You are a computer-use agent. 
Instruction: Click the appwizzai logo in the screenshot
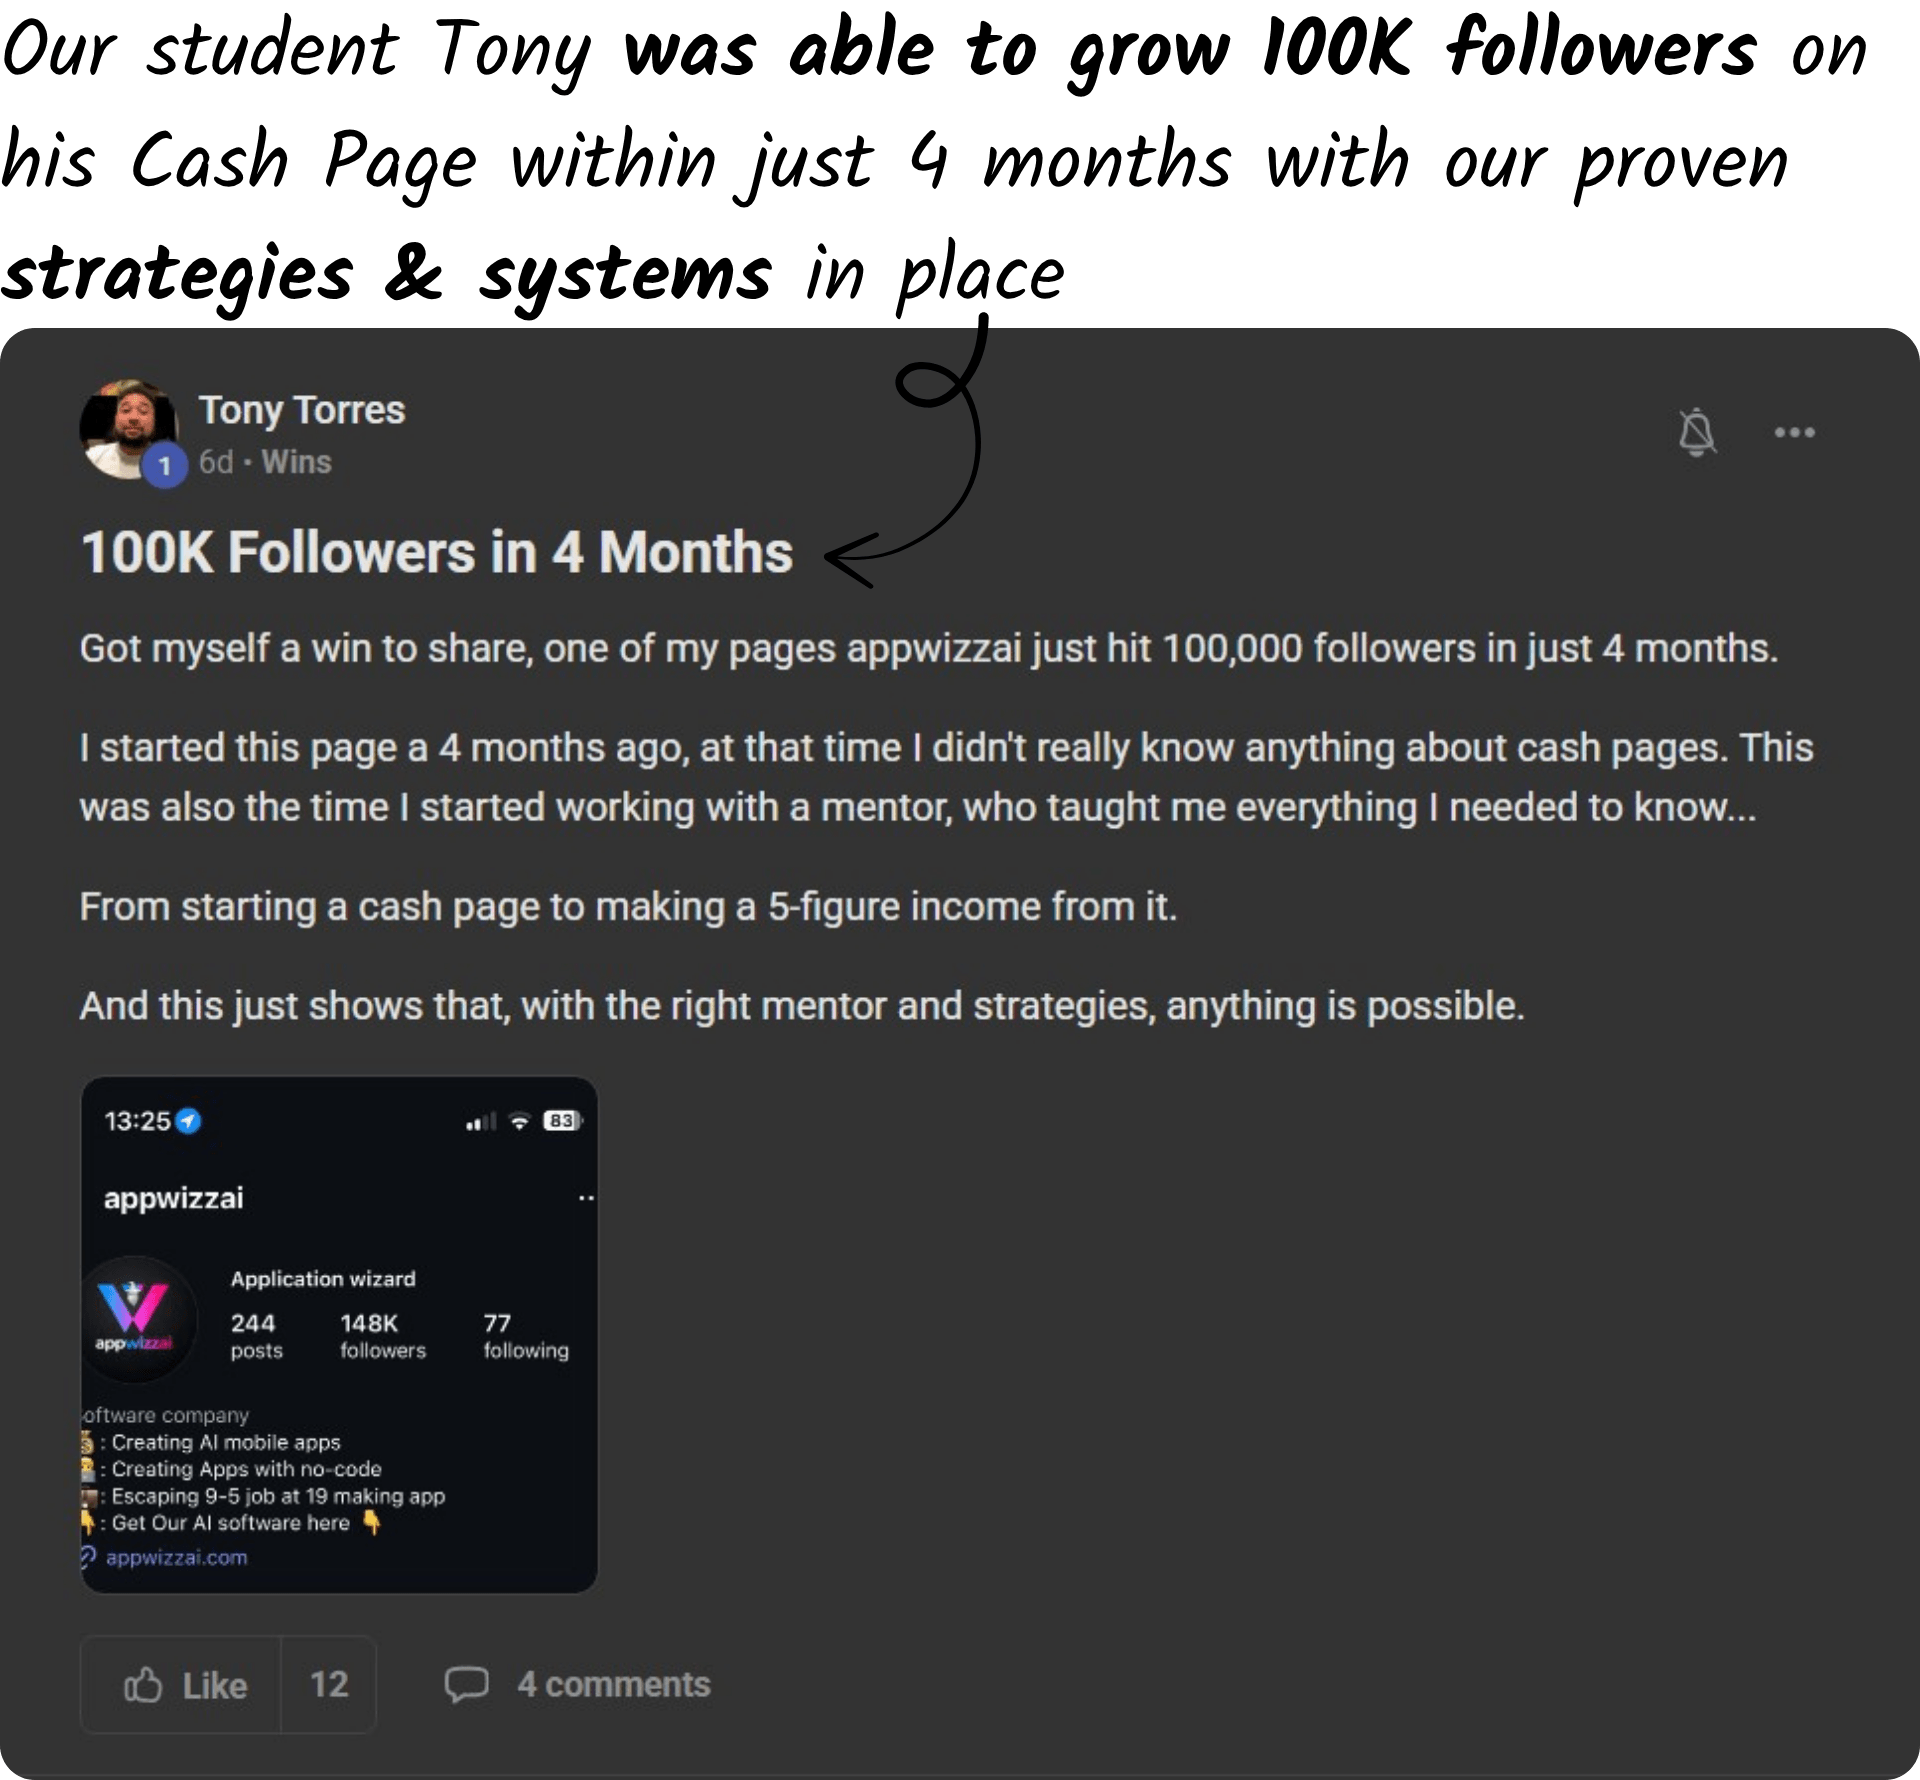134,1317
